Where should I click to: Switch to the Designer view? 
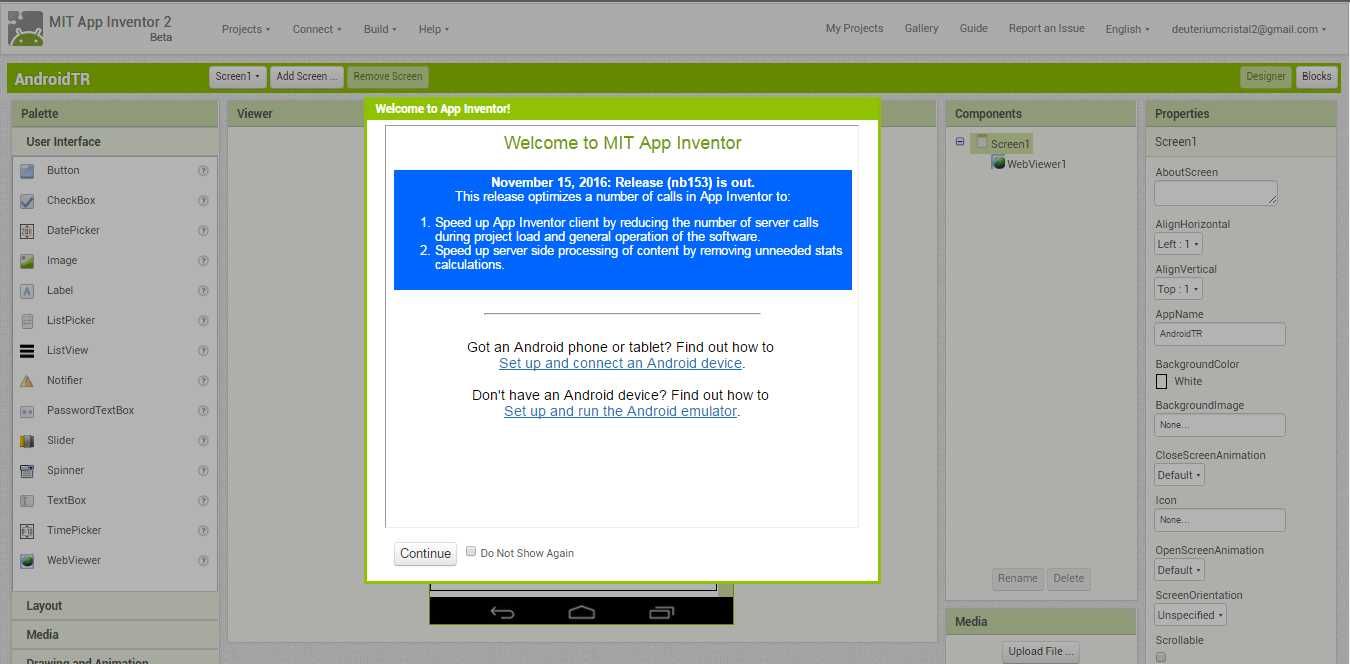pyautogui.click(x=1266, y=76)
